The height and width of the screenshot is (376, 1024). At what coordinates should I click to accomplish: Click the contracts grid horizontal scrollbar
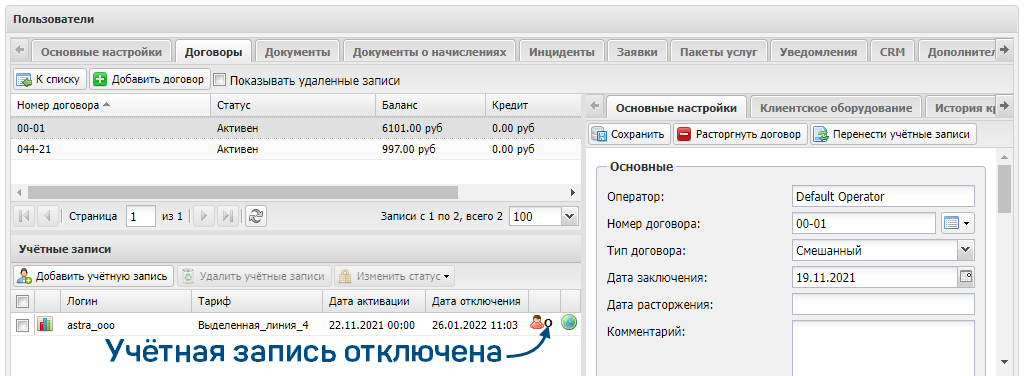pyautogui.click(x=243, y=193)
